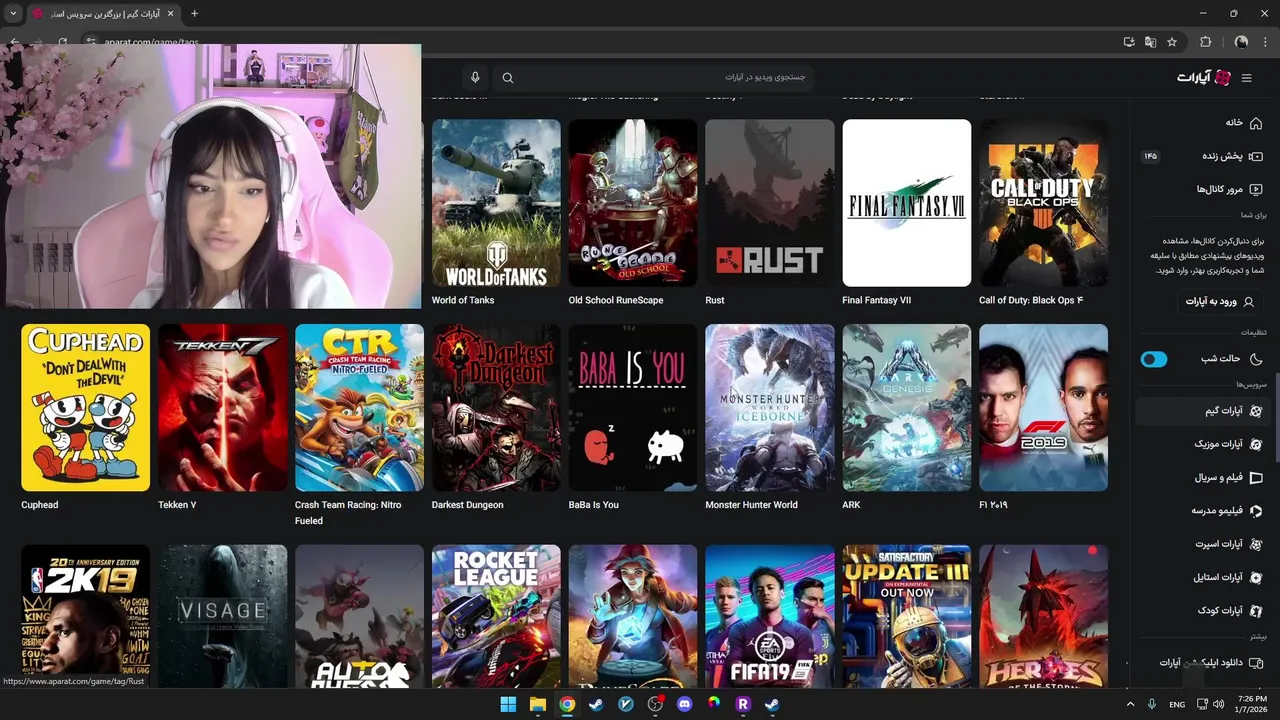Open آپارات اسپرت service link
Screen dimensions: 1280x720
pyautogui.click(x=1203, y=544)
